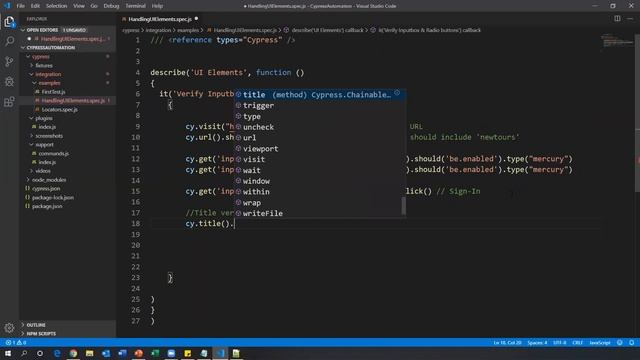The image size is (640, 360).
Task: Open the Help menu
Action: pyautogui.click(x=157, y=6)
